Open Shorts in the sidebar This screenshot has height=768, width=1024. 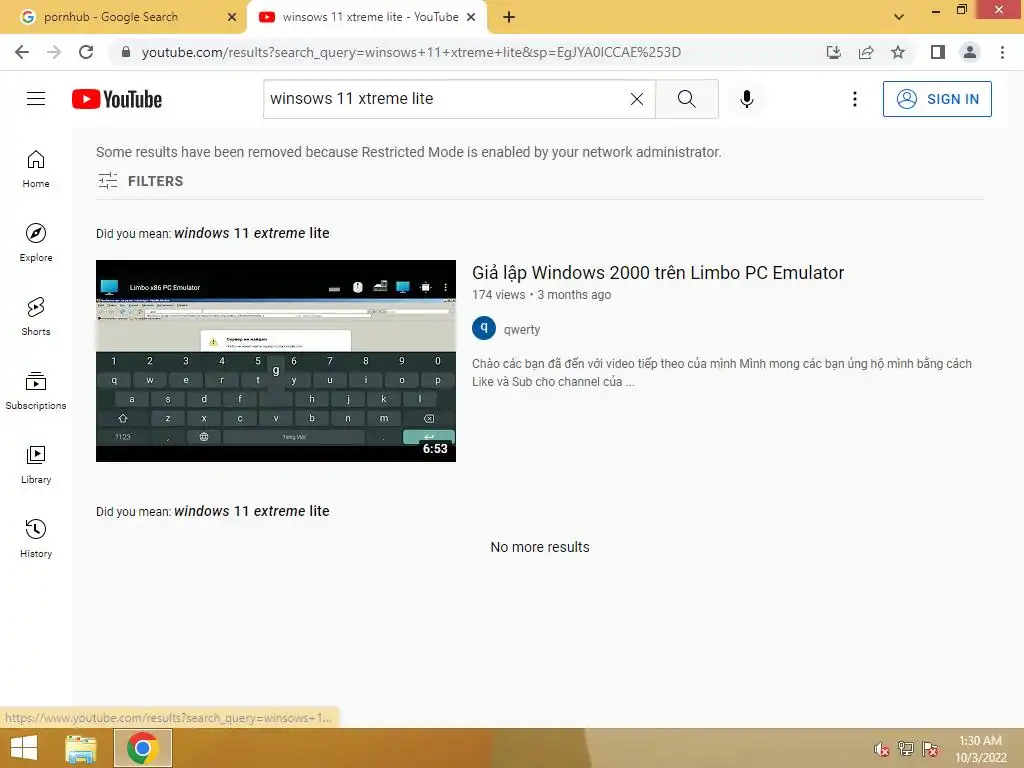[x=36, y=317]
